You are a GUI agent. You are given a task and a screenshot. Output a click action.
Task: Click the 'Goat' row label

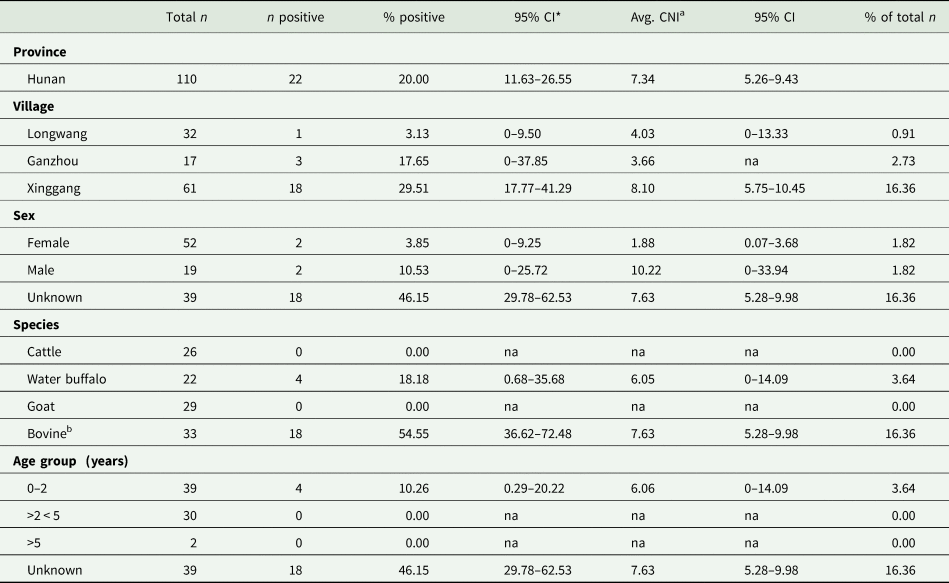pyautogui.click(x=44, y=406)
